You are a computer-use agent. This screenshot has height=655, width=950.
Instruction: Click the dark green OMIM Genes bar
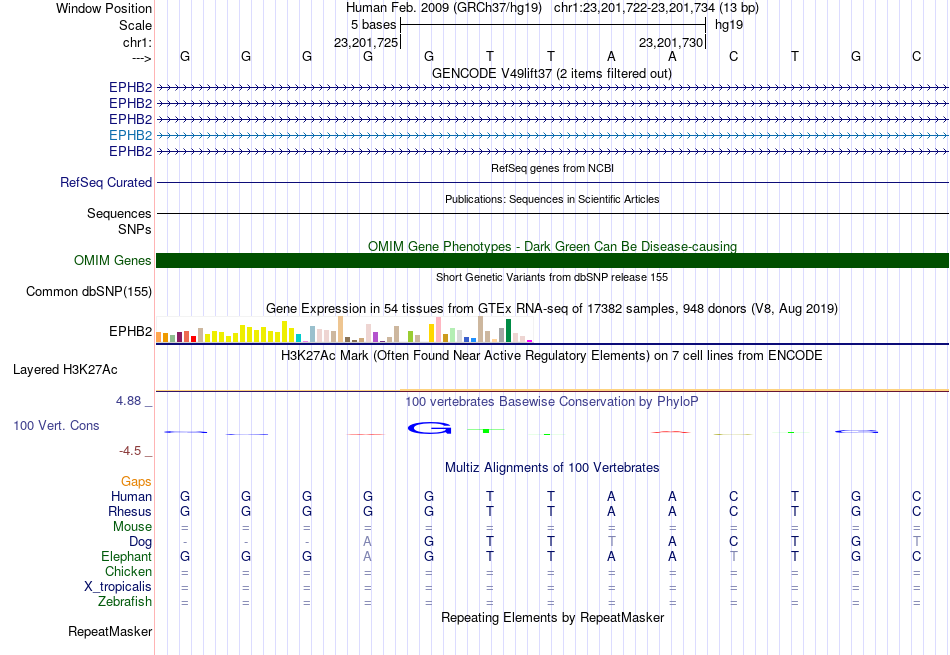tap(552, 261)
